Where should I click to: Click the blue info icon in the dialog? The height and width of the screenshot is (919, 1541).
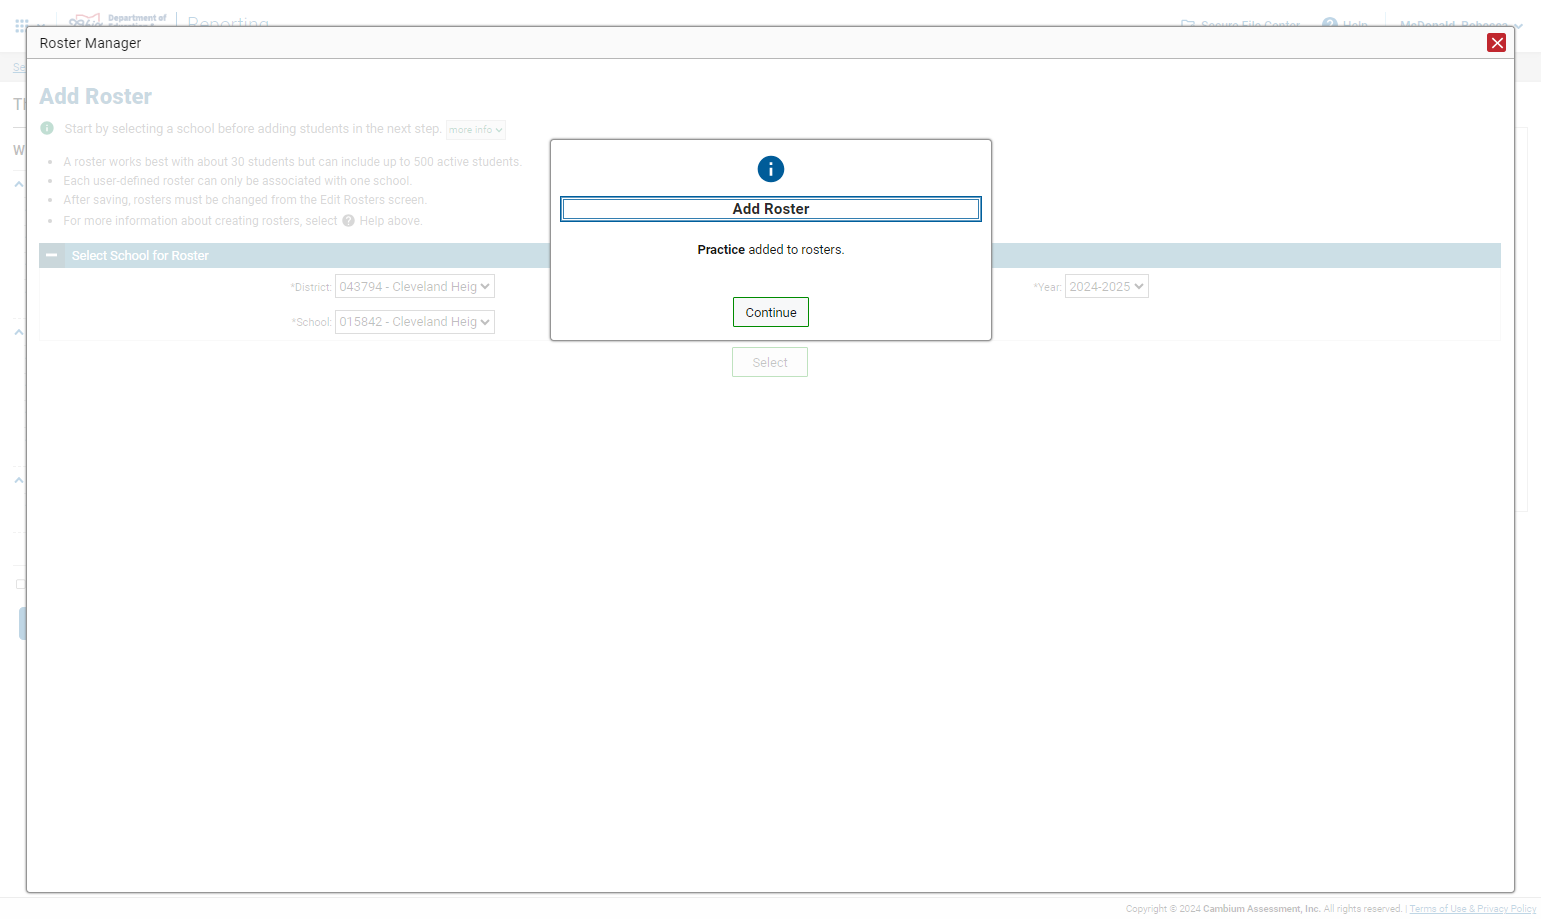coord(770,169)
